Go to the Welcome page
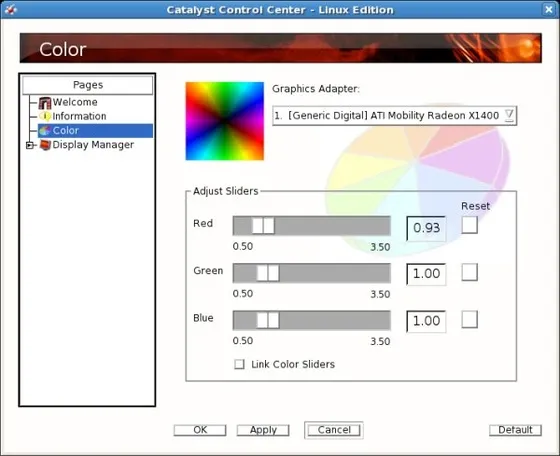 pos(75,102)
